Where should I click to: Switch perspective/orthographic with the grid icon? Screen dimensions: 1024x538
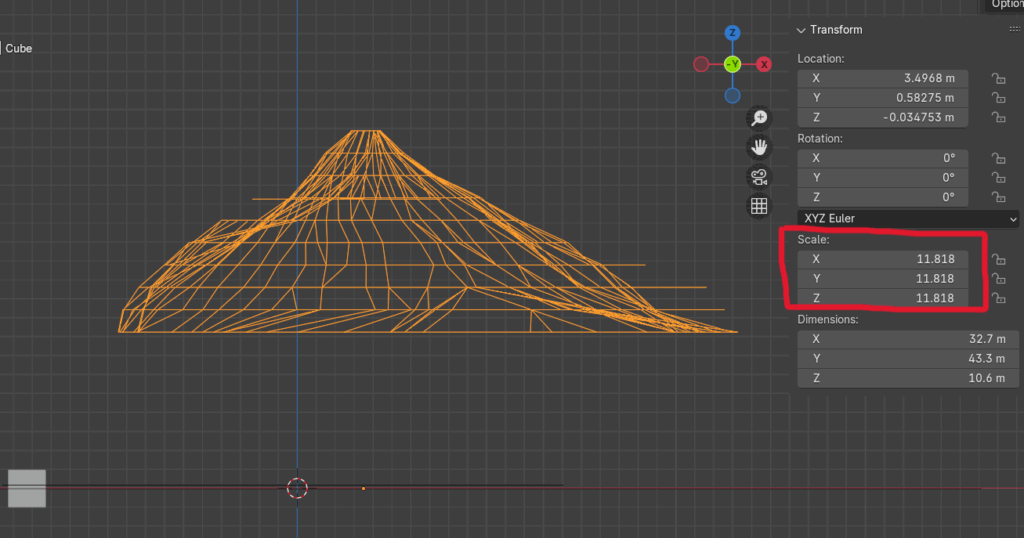coord(759,206)
